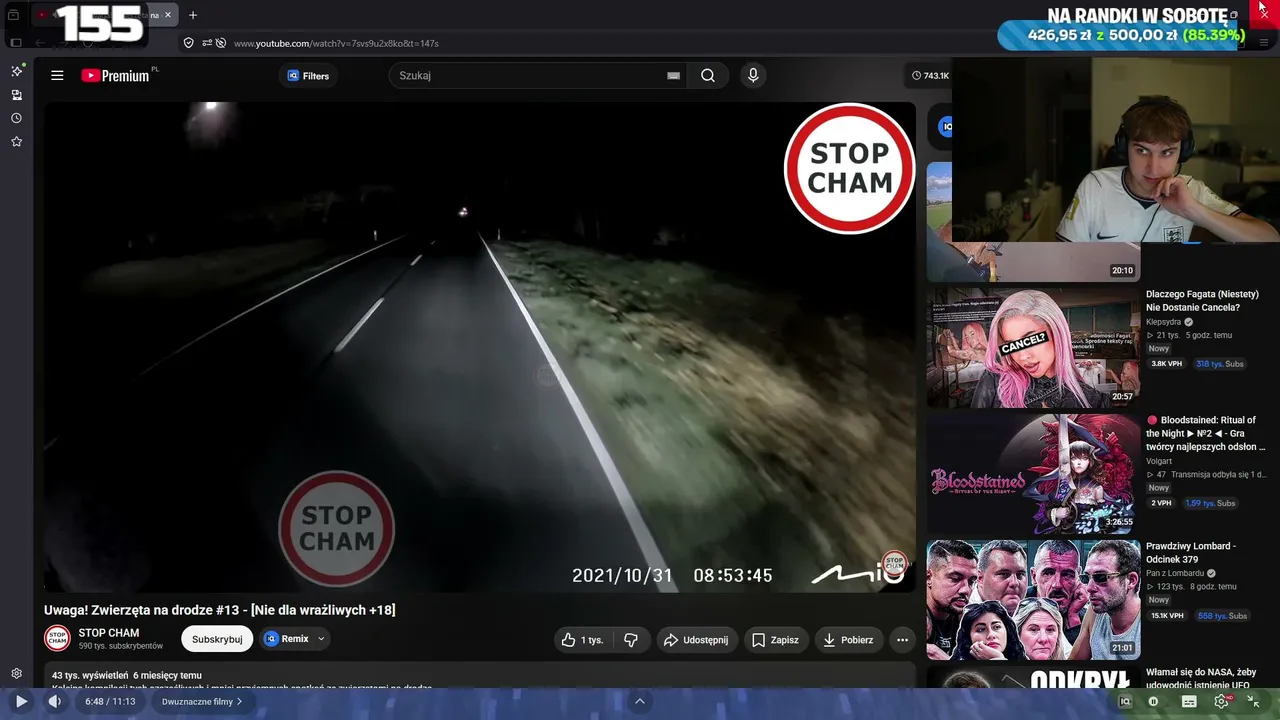The height and width of the screenshot is (720, 1280).
Task: Click the video frame to toggle playback
Action: (x=480, y=347)
